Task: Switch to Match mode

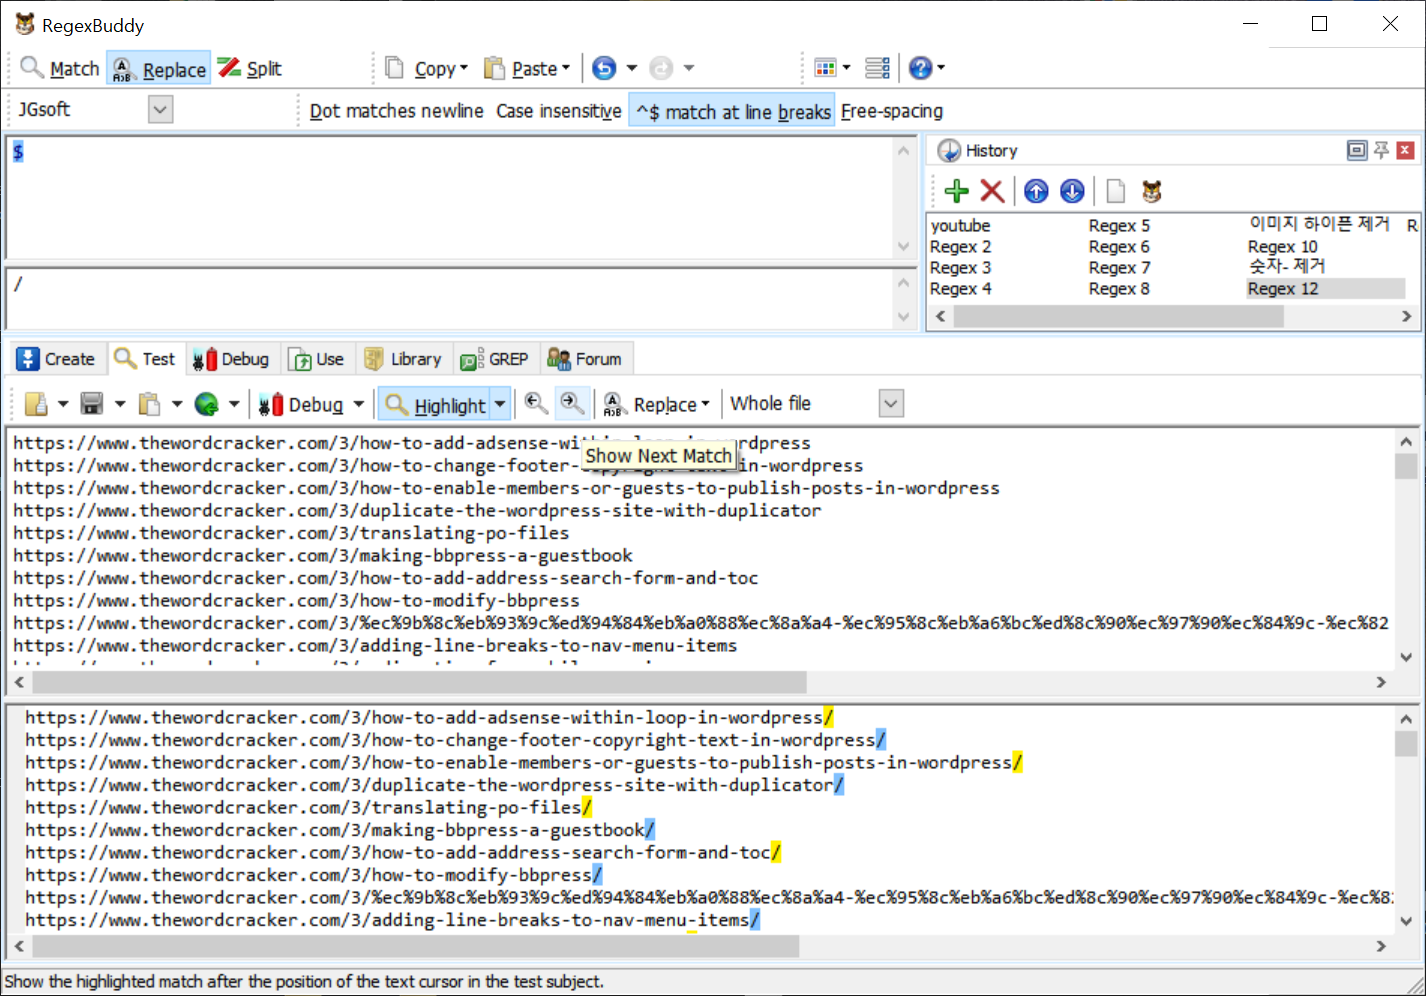Action: tap(60, 68)
